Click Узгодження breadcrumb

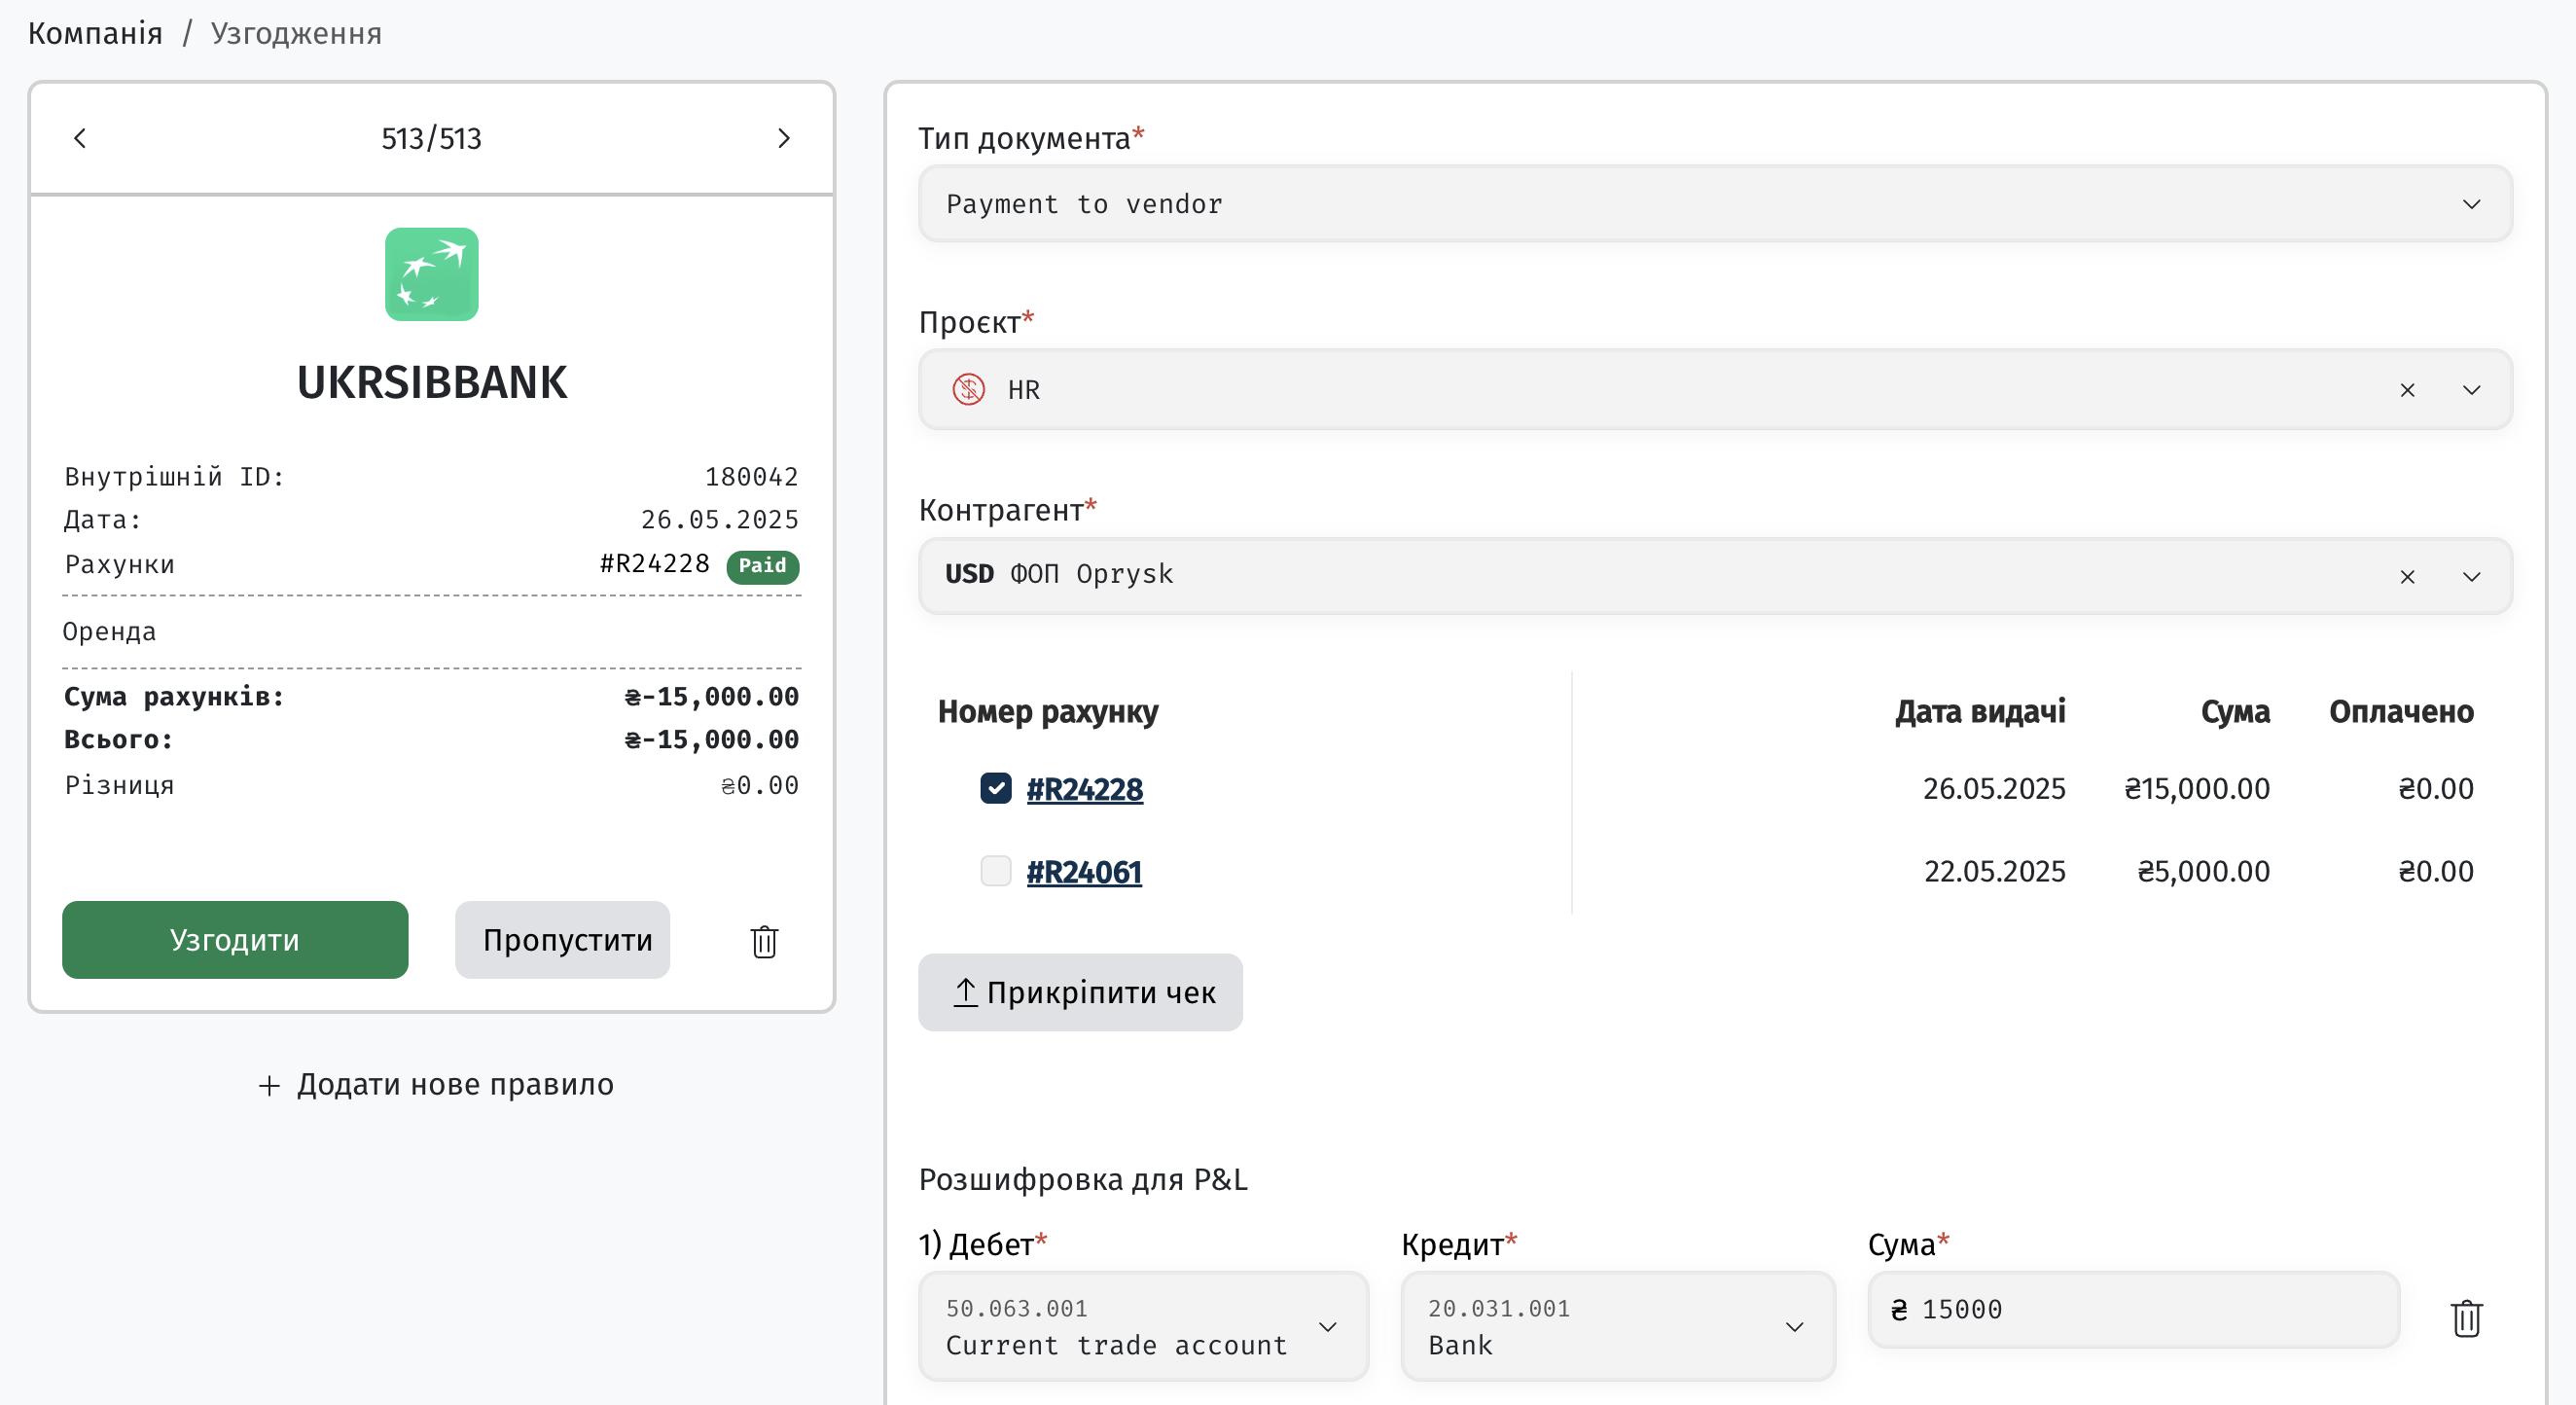tap(296, 33)
